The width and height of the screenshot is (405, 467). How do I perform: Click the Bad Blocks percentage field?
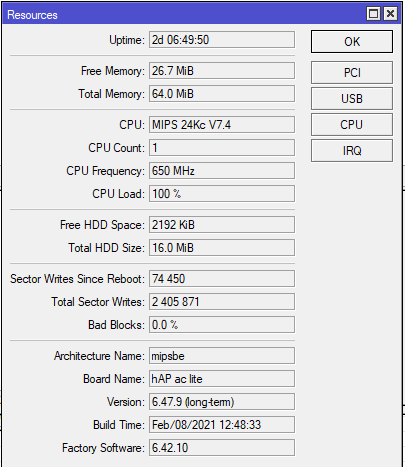pos(222,325)
